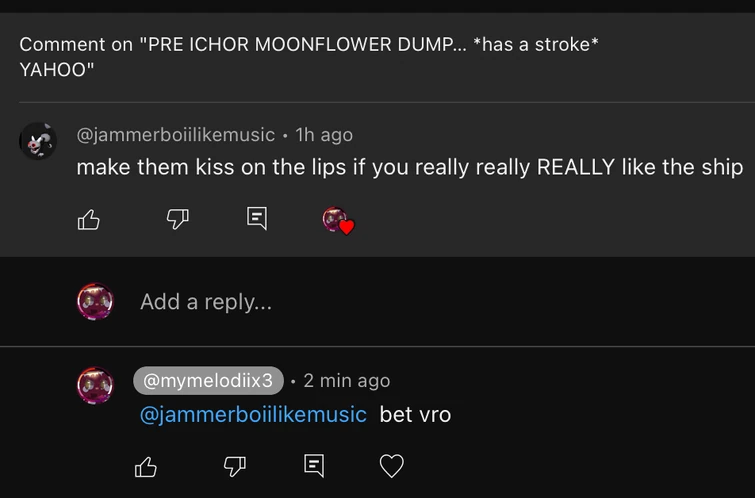Click the 'make them kiss on the lips' comment text
The image size is (755, 498).
(x=410, y=167)
